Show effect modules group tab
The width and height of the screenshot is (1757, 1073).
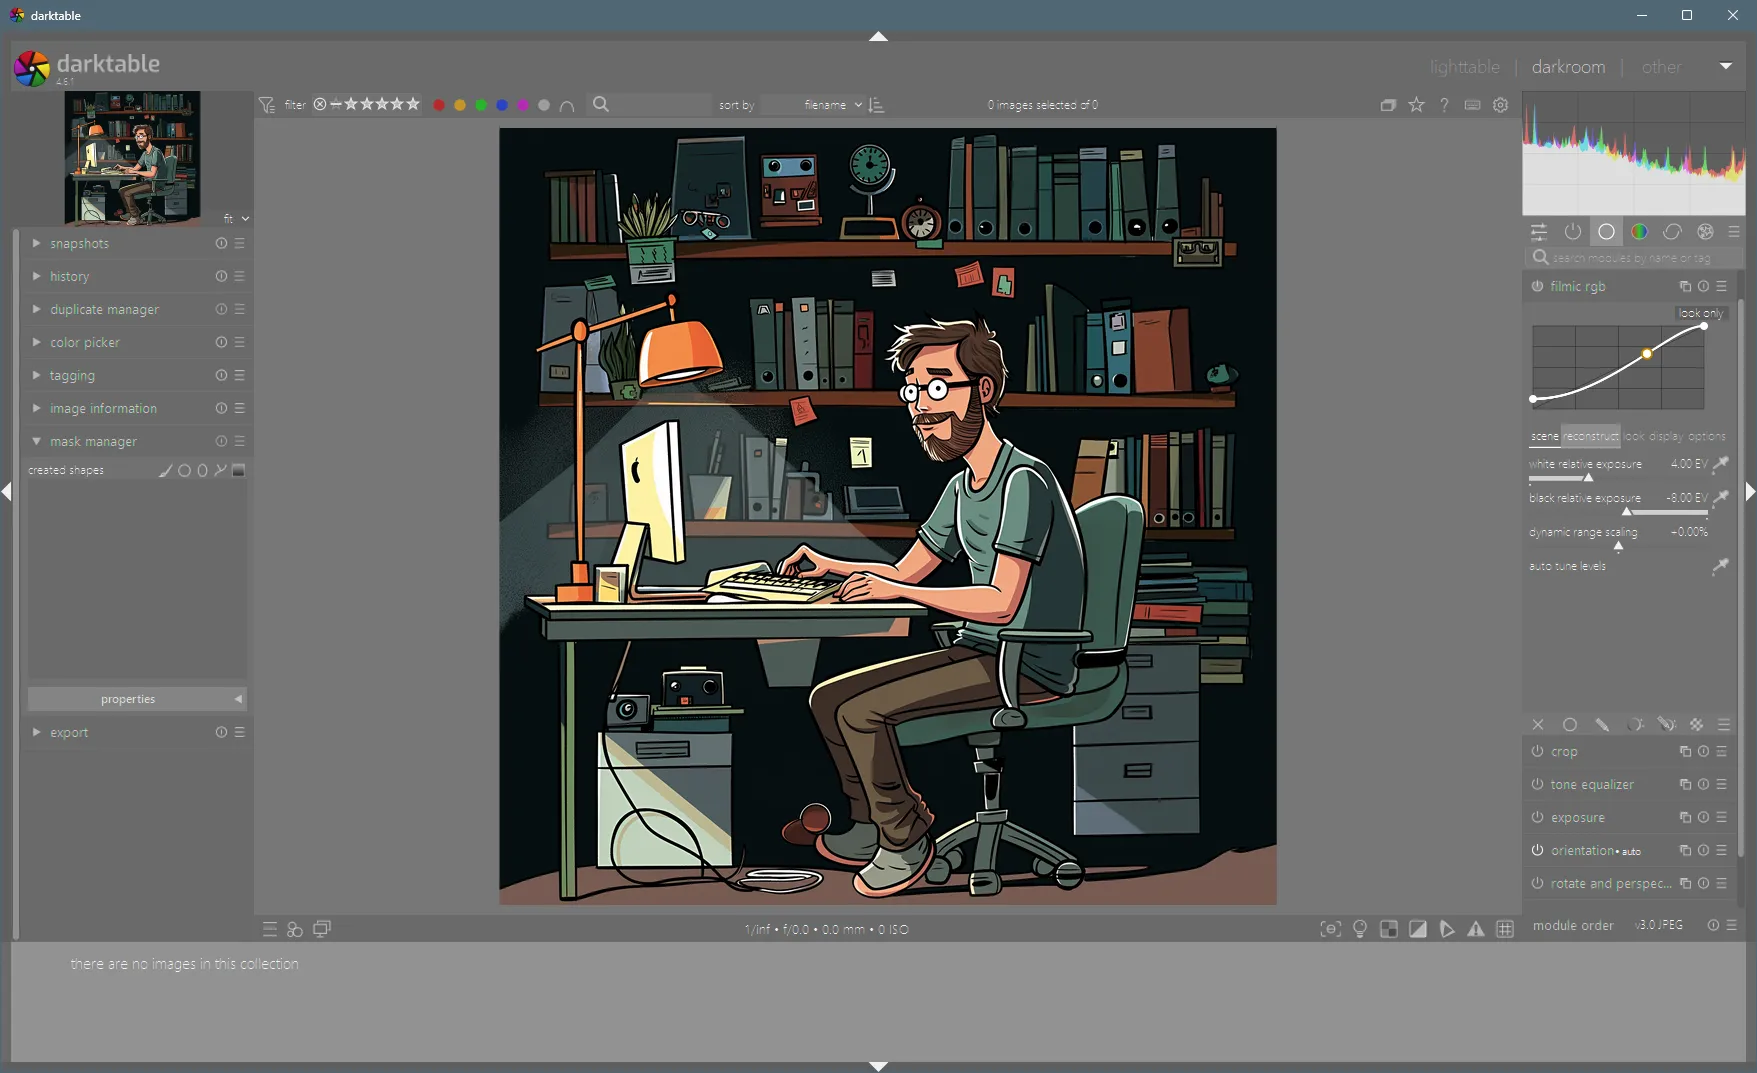pyautogui.click(x=1705, y=232)
